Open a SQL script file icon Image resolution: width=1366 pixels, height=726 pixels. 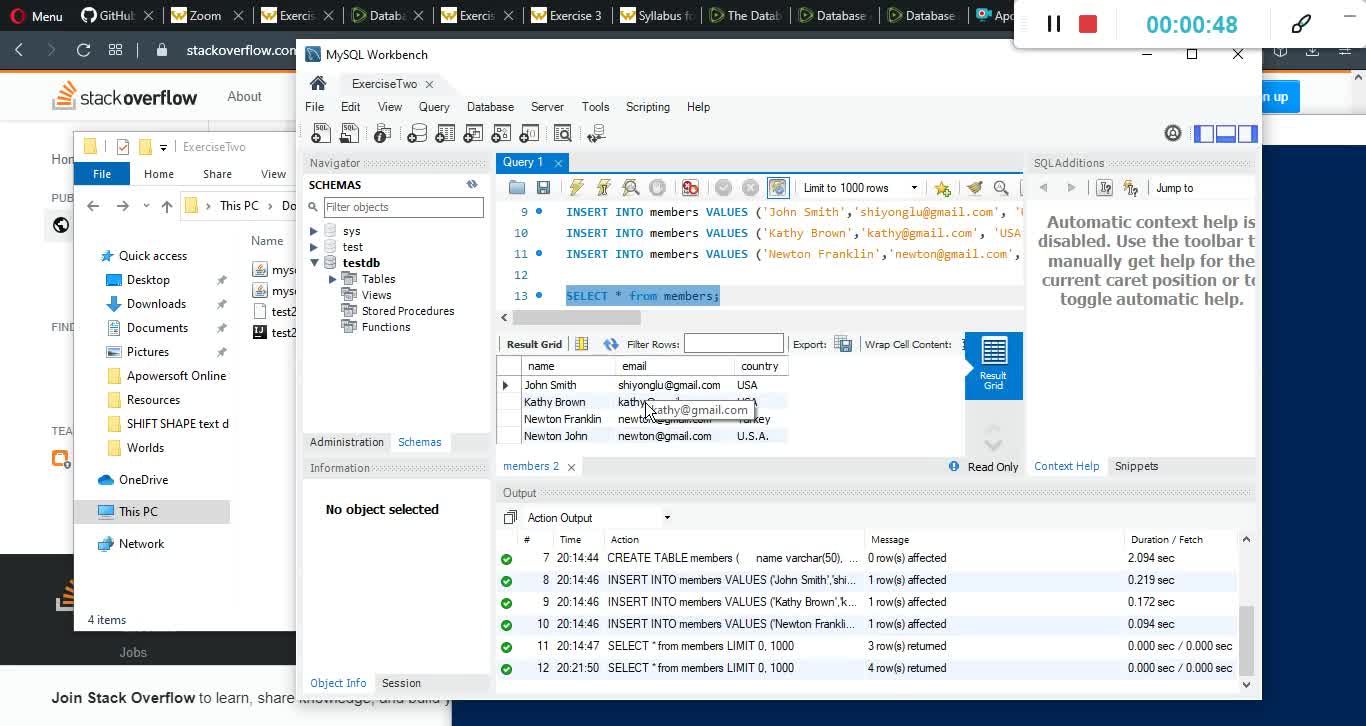[x=349, y=133]
